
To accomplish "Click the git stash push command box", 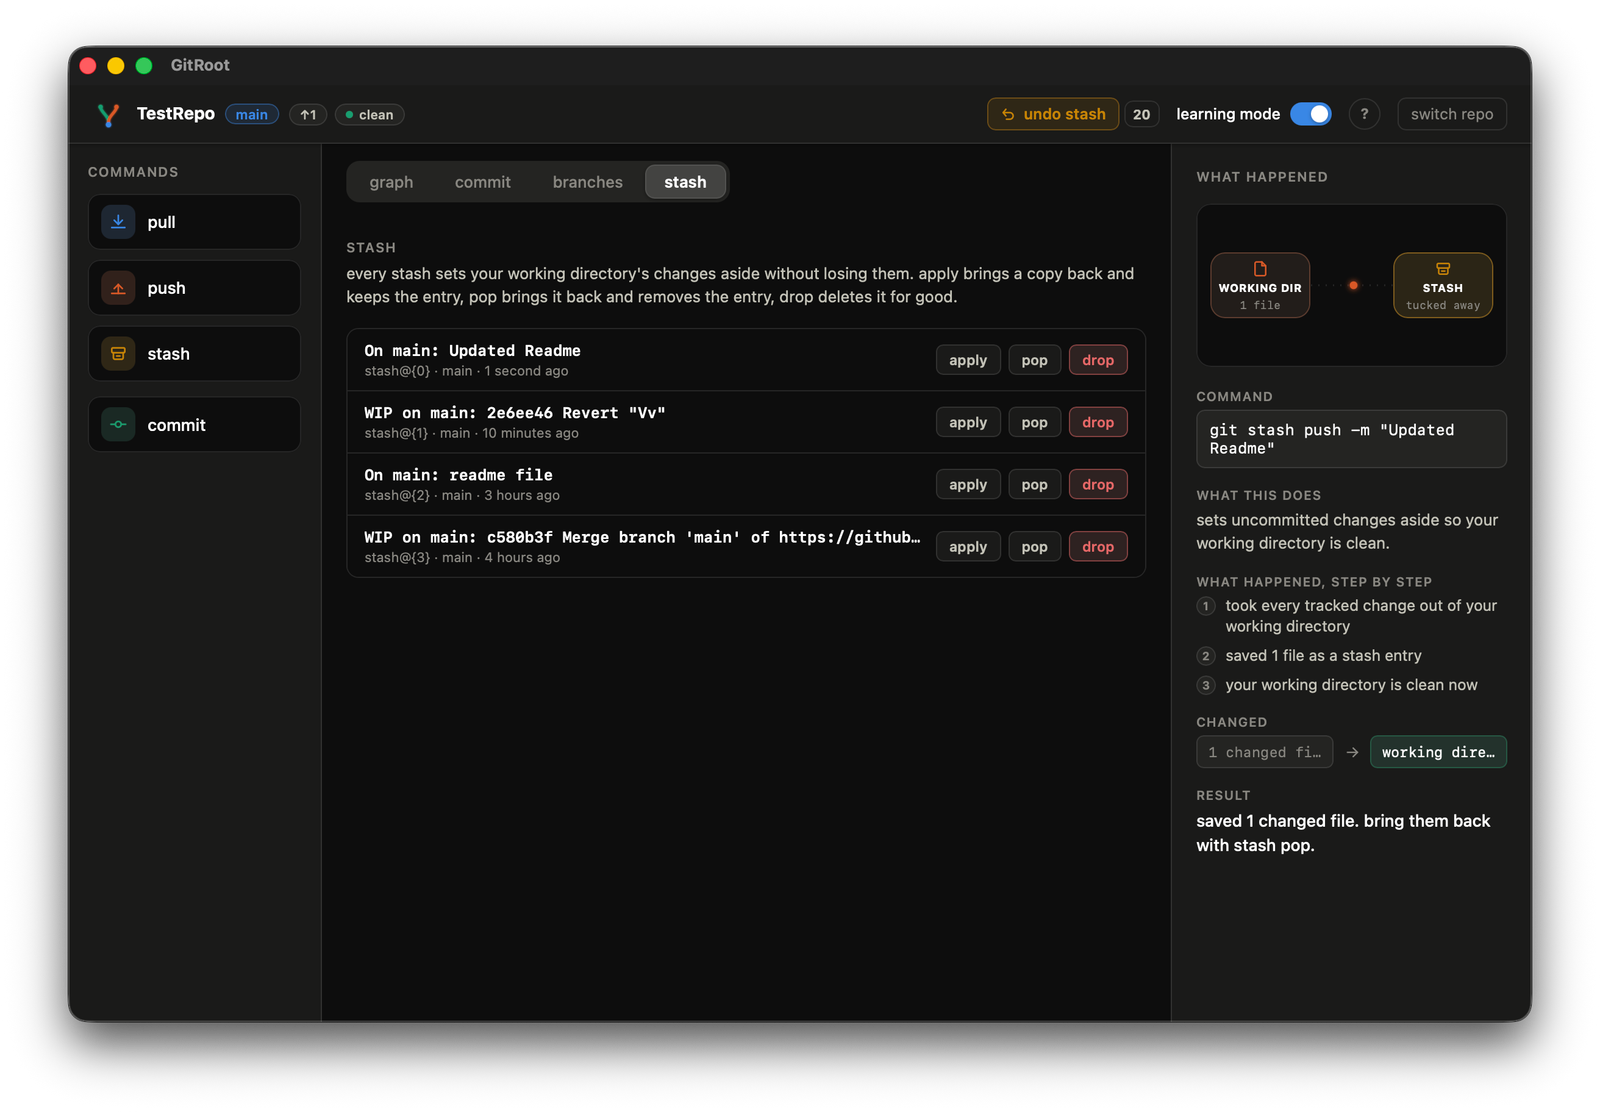I will click(x=1351, y=439).
